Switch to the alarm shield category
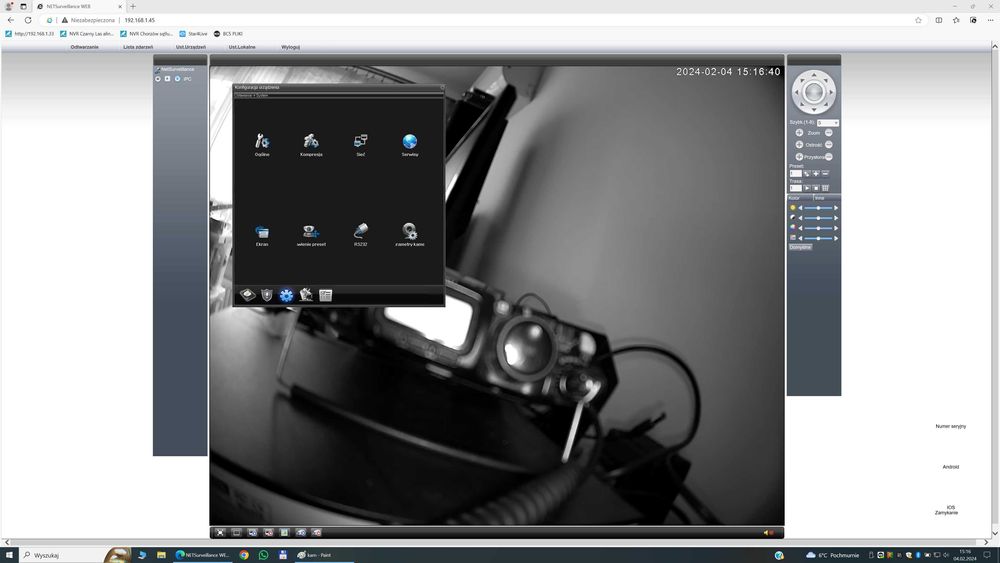1000x563 pixels. pos(267,295)
